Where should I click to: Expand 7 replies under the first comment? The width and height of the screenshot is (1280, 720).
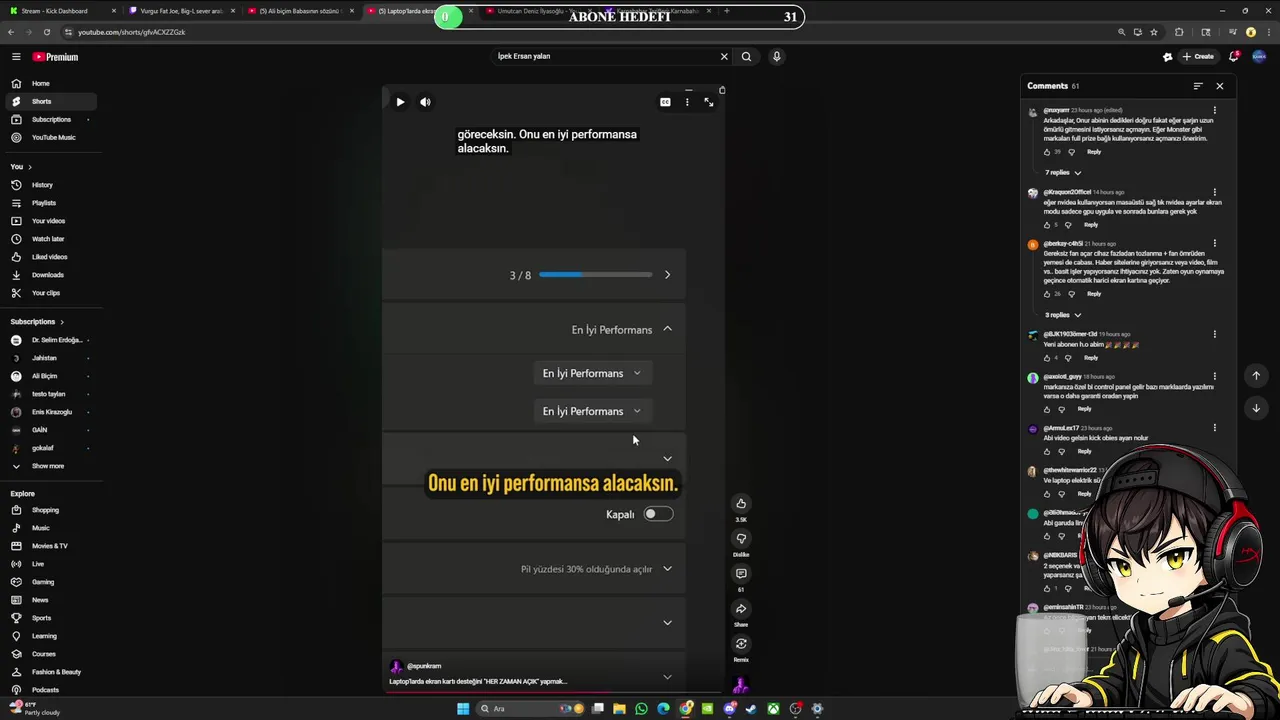pyautogui.click(x=1063, y=173)
